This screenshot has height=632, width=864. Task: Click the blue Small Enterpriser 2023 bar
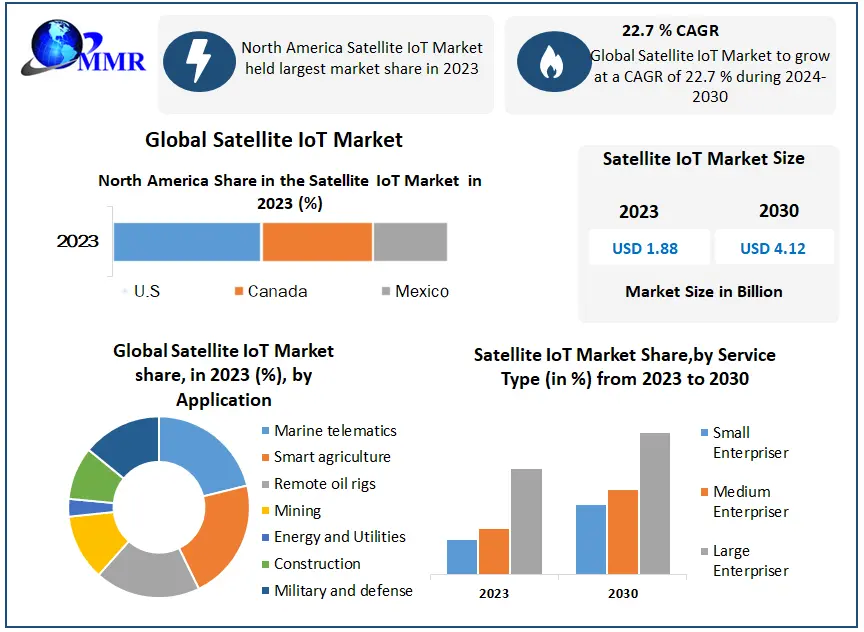(x=462, y=557)
